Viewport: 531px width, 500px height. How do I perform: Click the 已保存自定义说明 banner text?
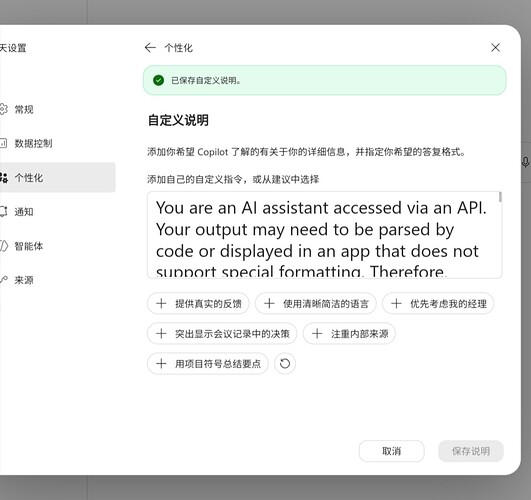click(x=206, y=81)
